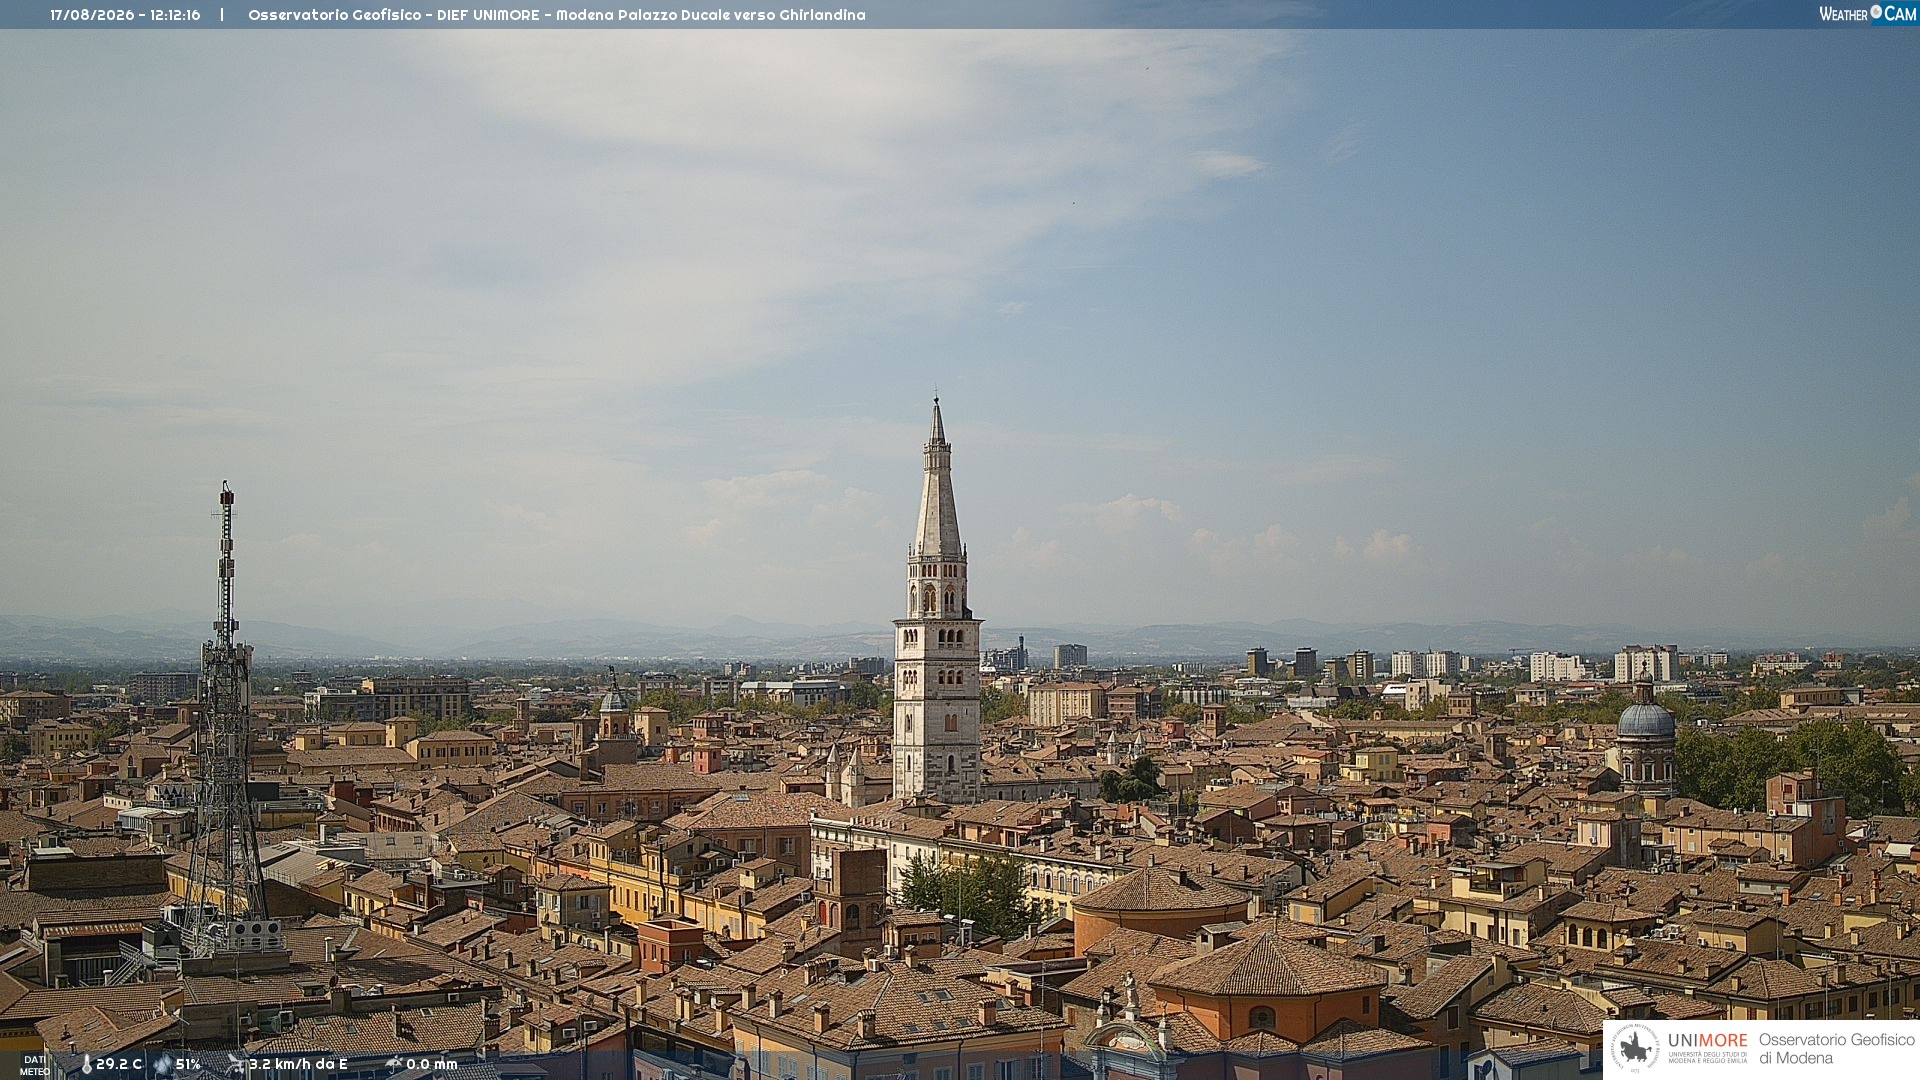Screen dimensions: 1920x1080
Task: Click the 51% humidity value
Action: coord(188,1064)
